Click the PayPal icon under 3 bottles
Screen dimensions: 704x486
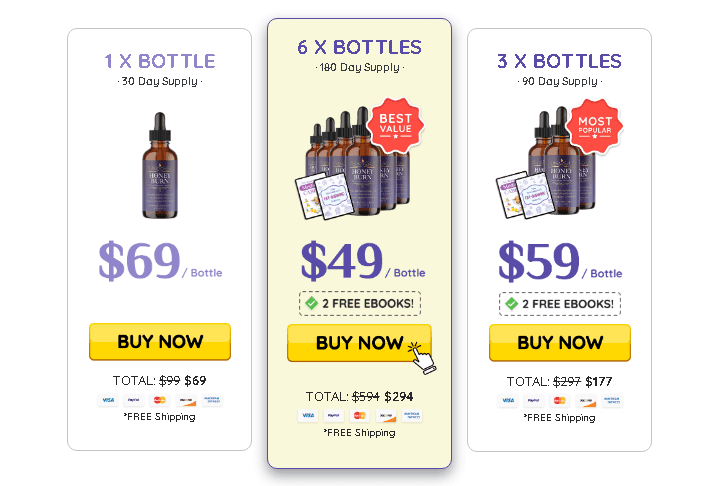click(x=534, y=400)
